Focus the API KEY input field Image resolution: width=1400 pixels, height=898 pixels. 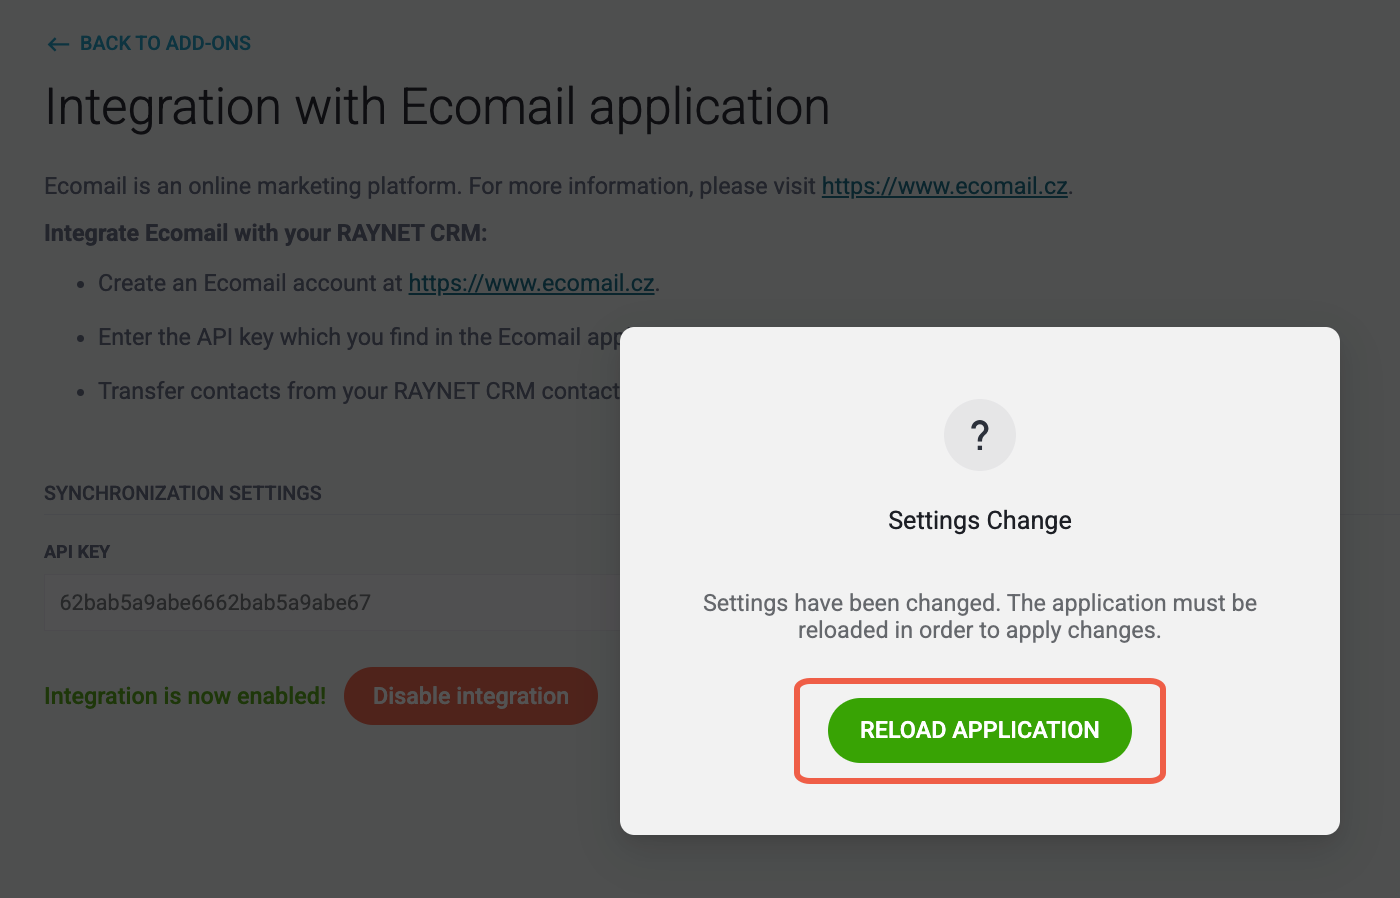click(332, 603)
